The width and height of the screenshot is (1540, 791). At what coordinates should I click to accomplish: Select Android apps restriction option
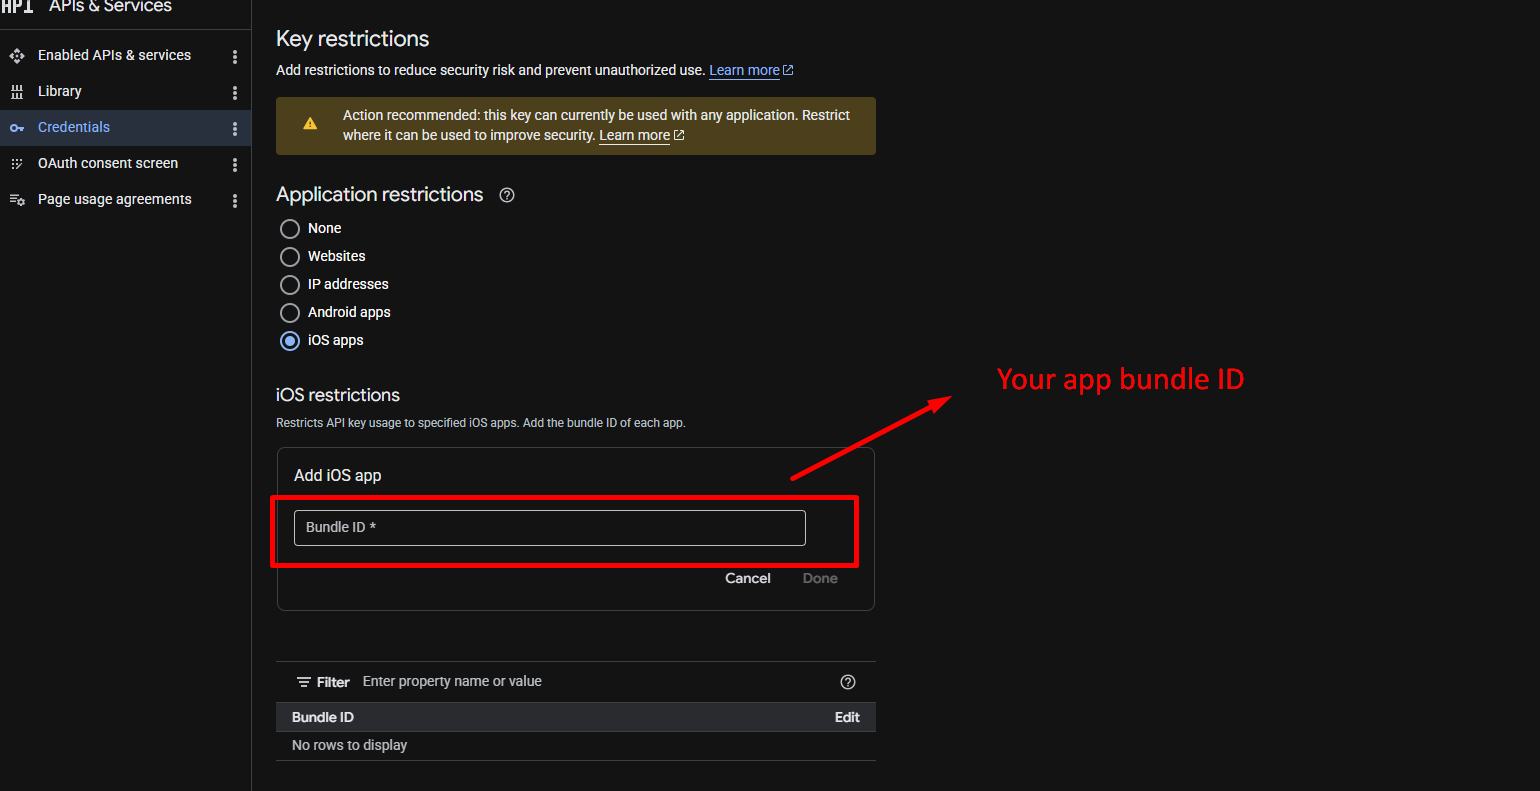[x=290, y=313]
